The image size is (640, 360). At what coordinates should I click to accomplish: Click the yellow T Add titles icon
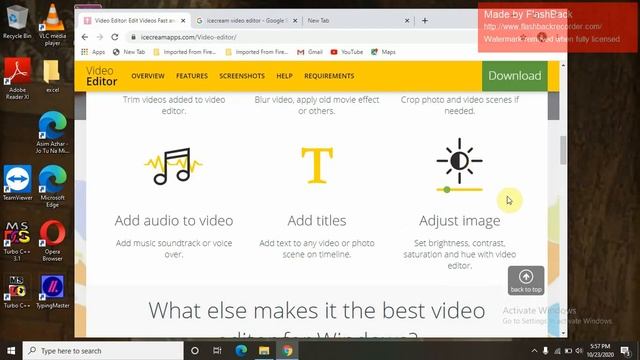pyautogui.click(x=317, y=165)
